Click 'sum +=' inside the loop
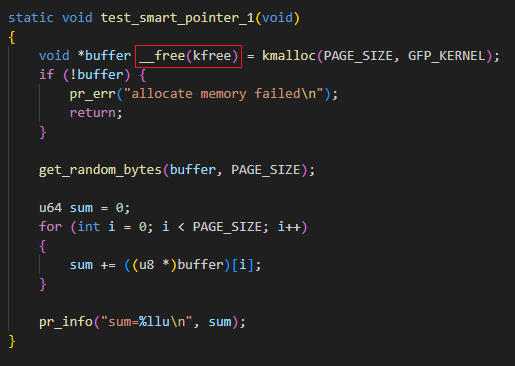Screen dimensions: 515x366 (93, 265)
